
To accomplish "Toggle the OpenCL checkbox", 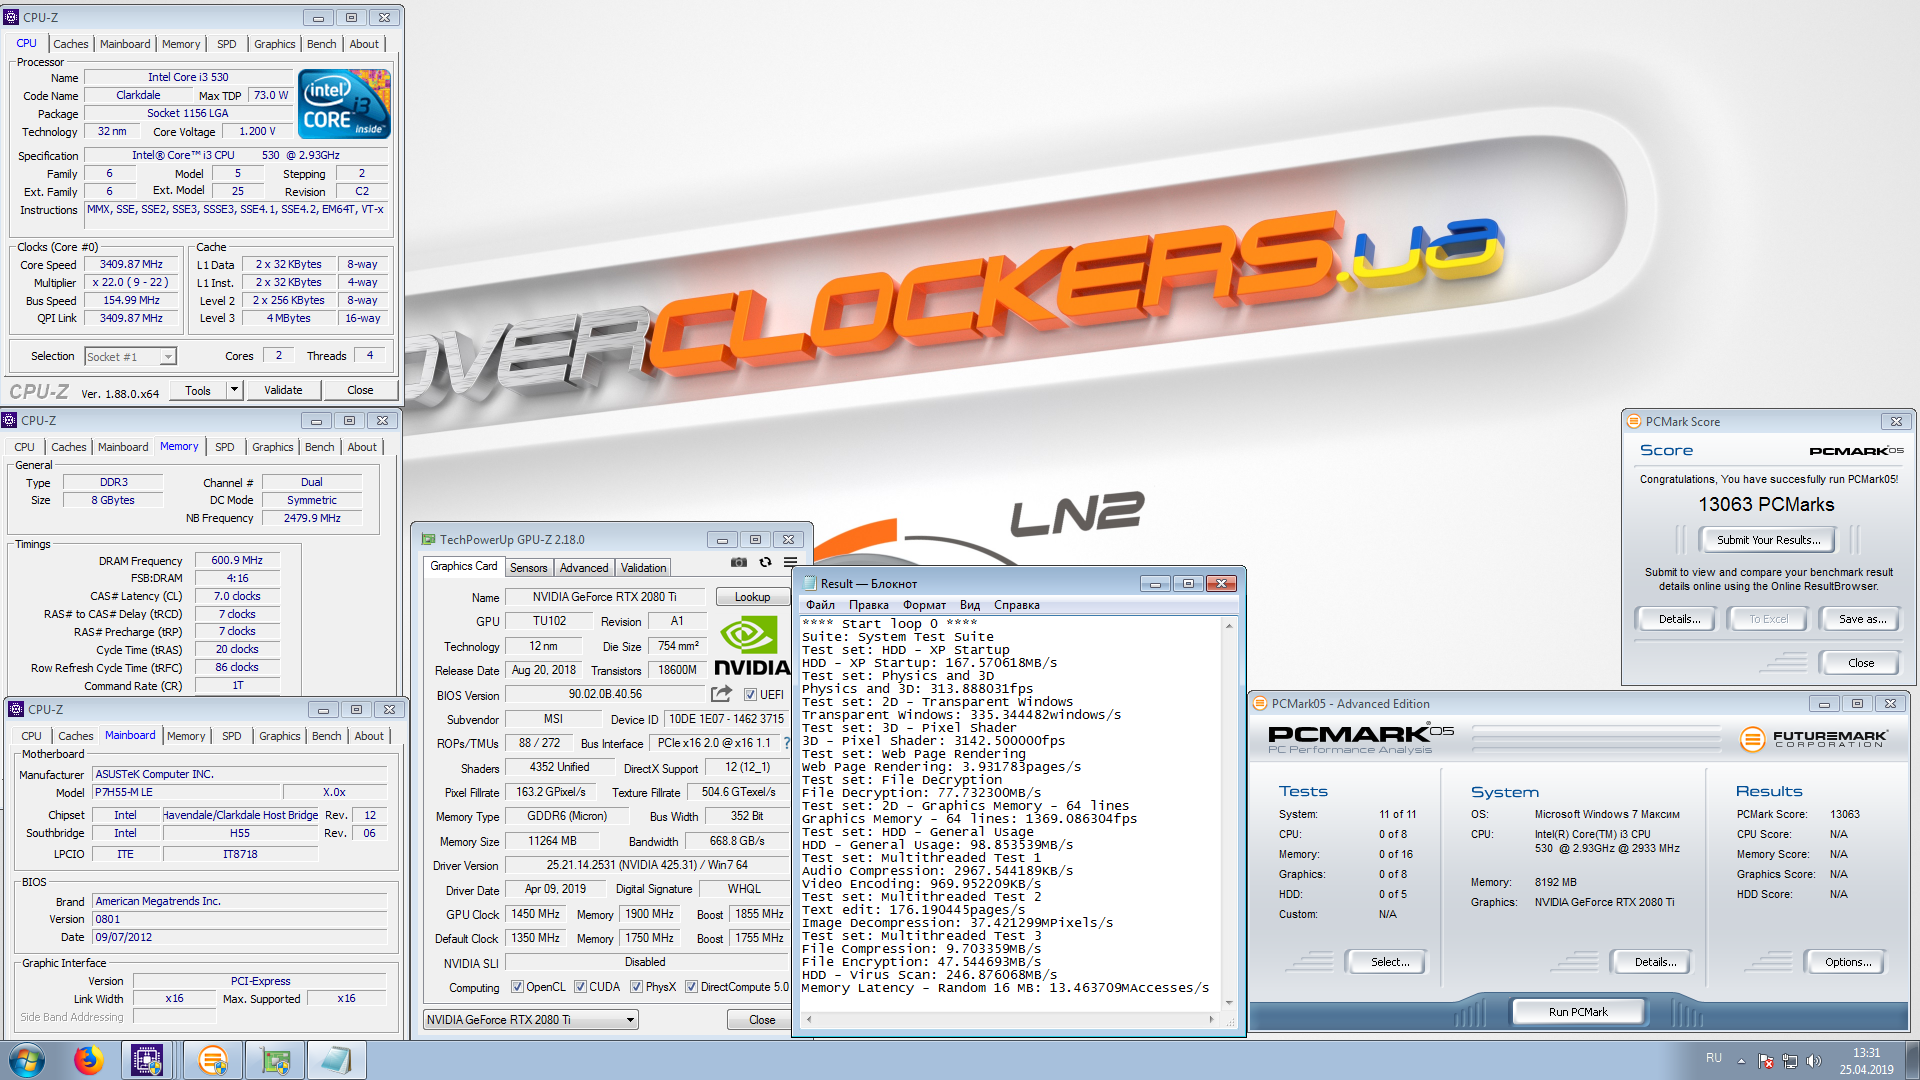I will pos(517,987).
